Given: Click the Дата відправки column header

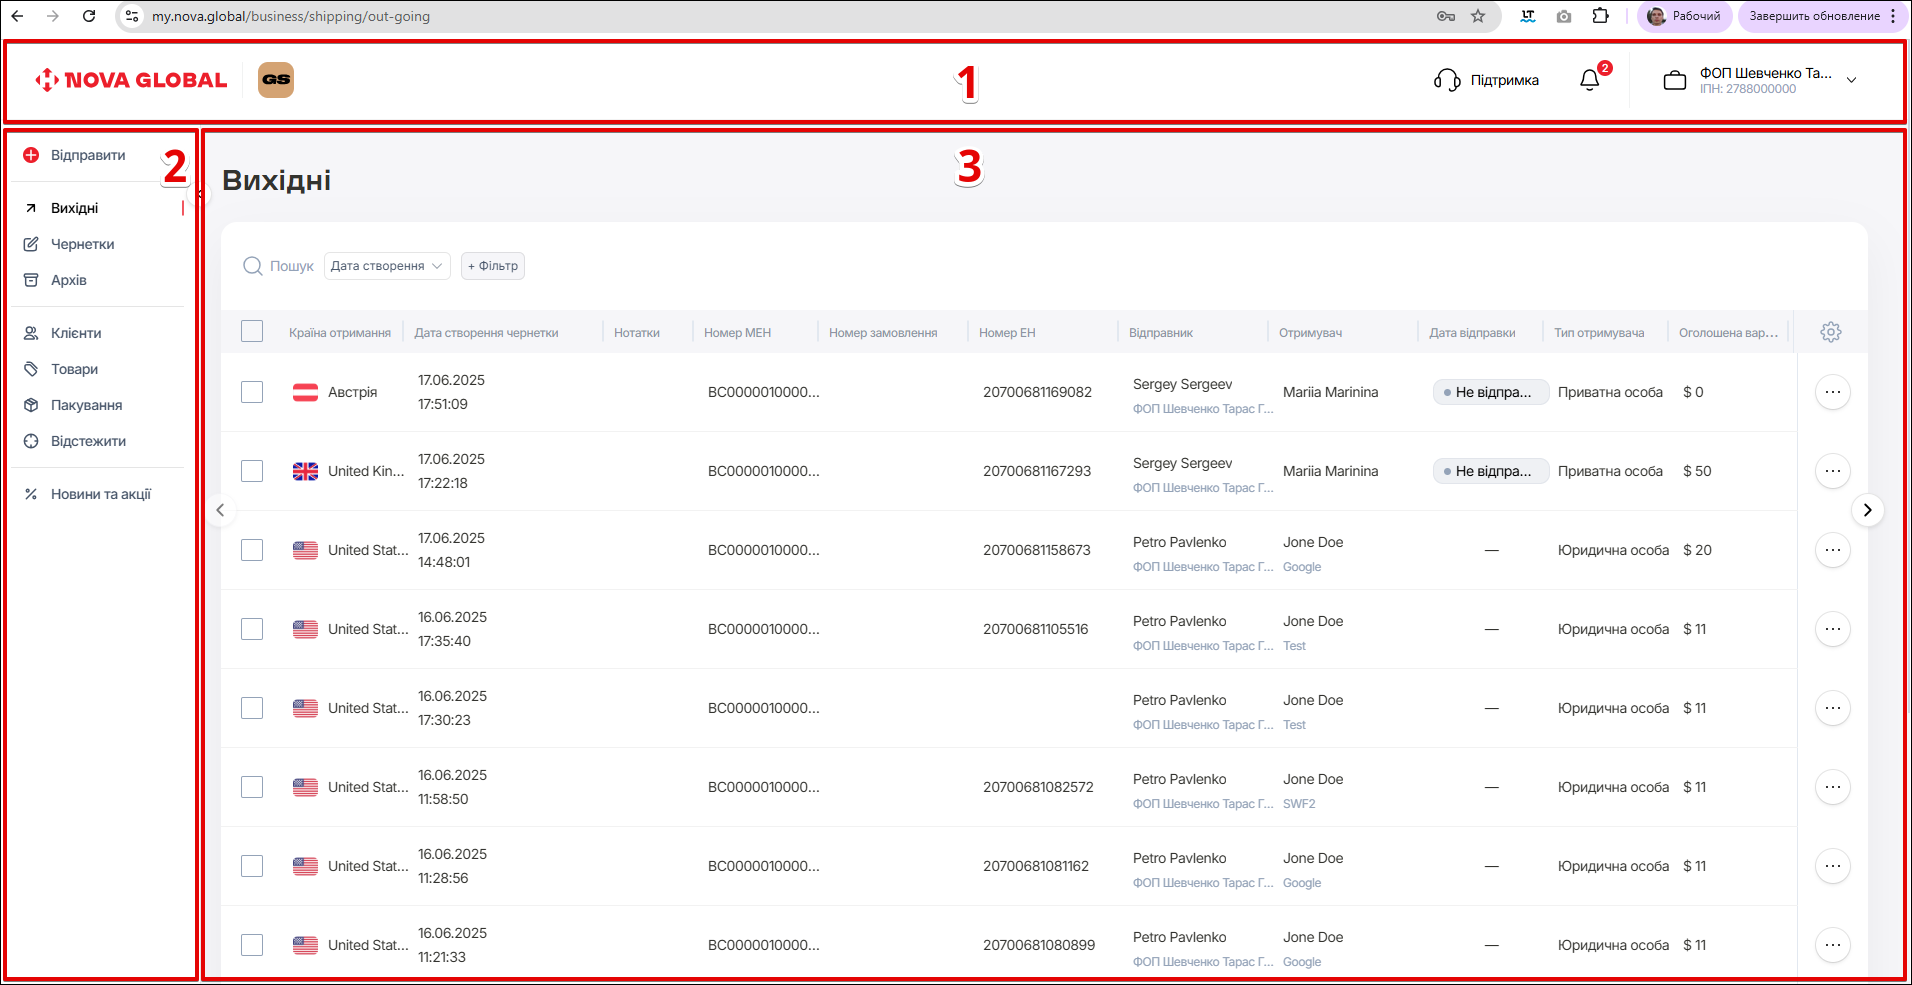Looking at the screenshot, I should click(1472, 333).
